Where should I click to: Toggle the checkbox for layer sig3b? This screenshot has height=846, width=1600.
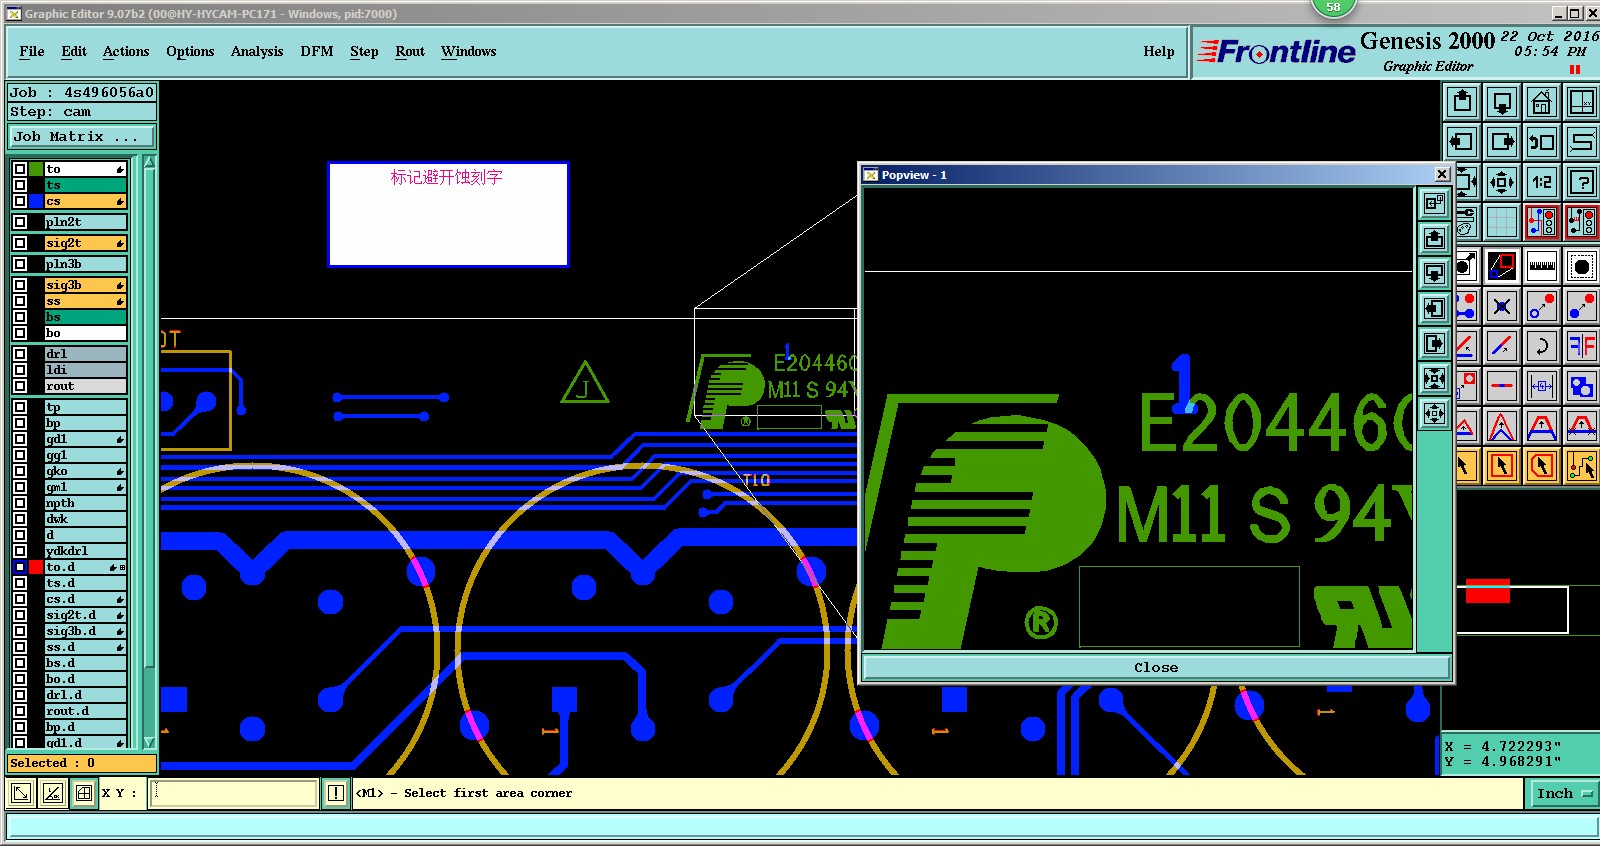[20, 285]
